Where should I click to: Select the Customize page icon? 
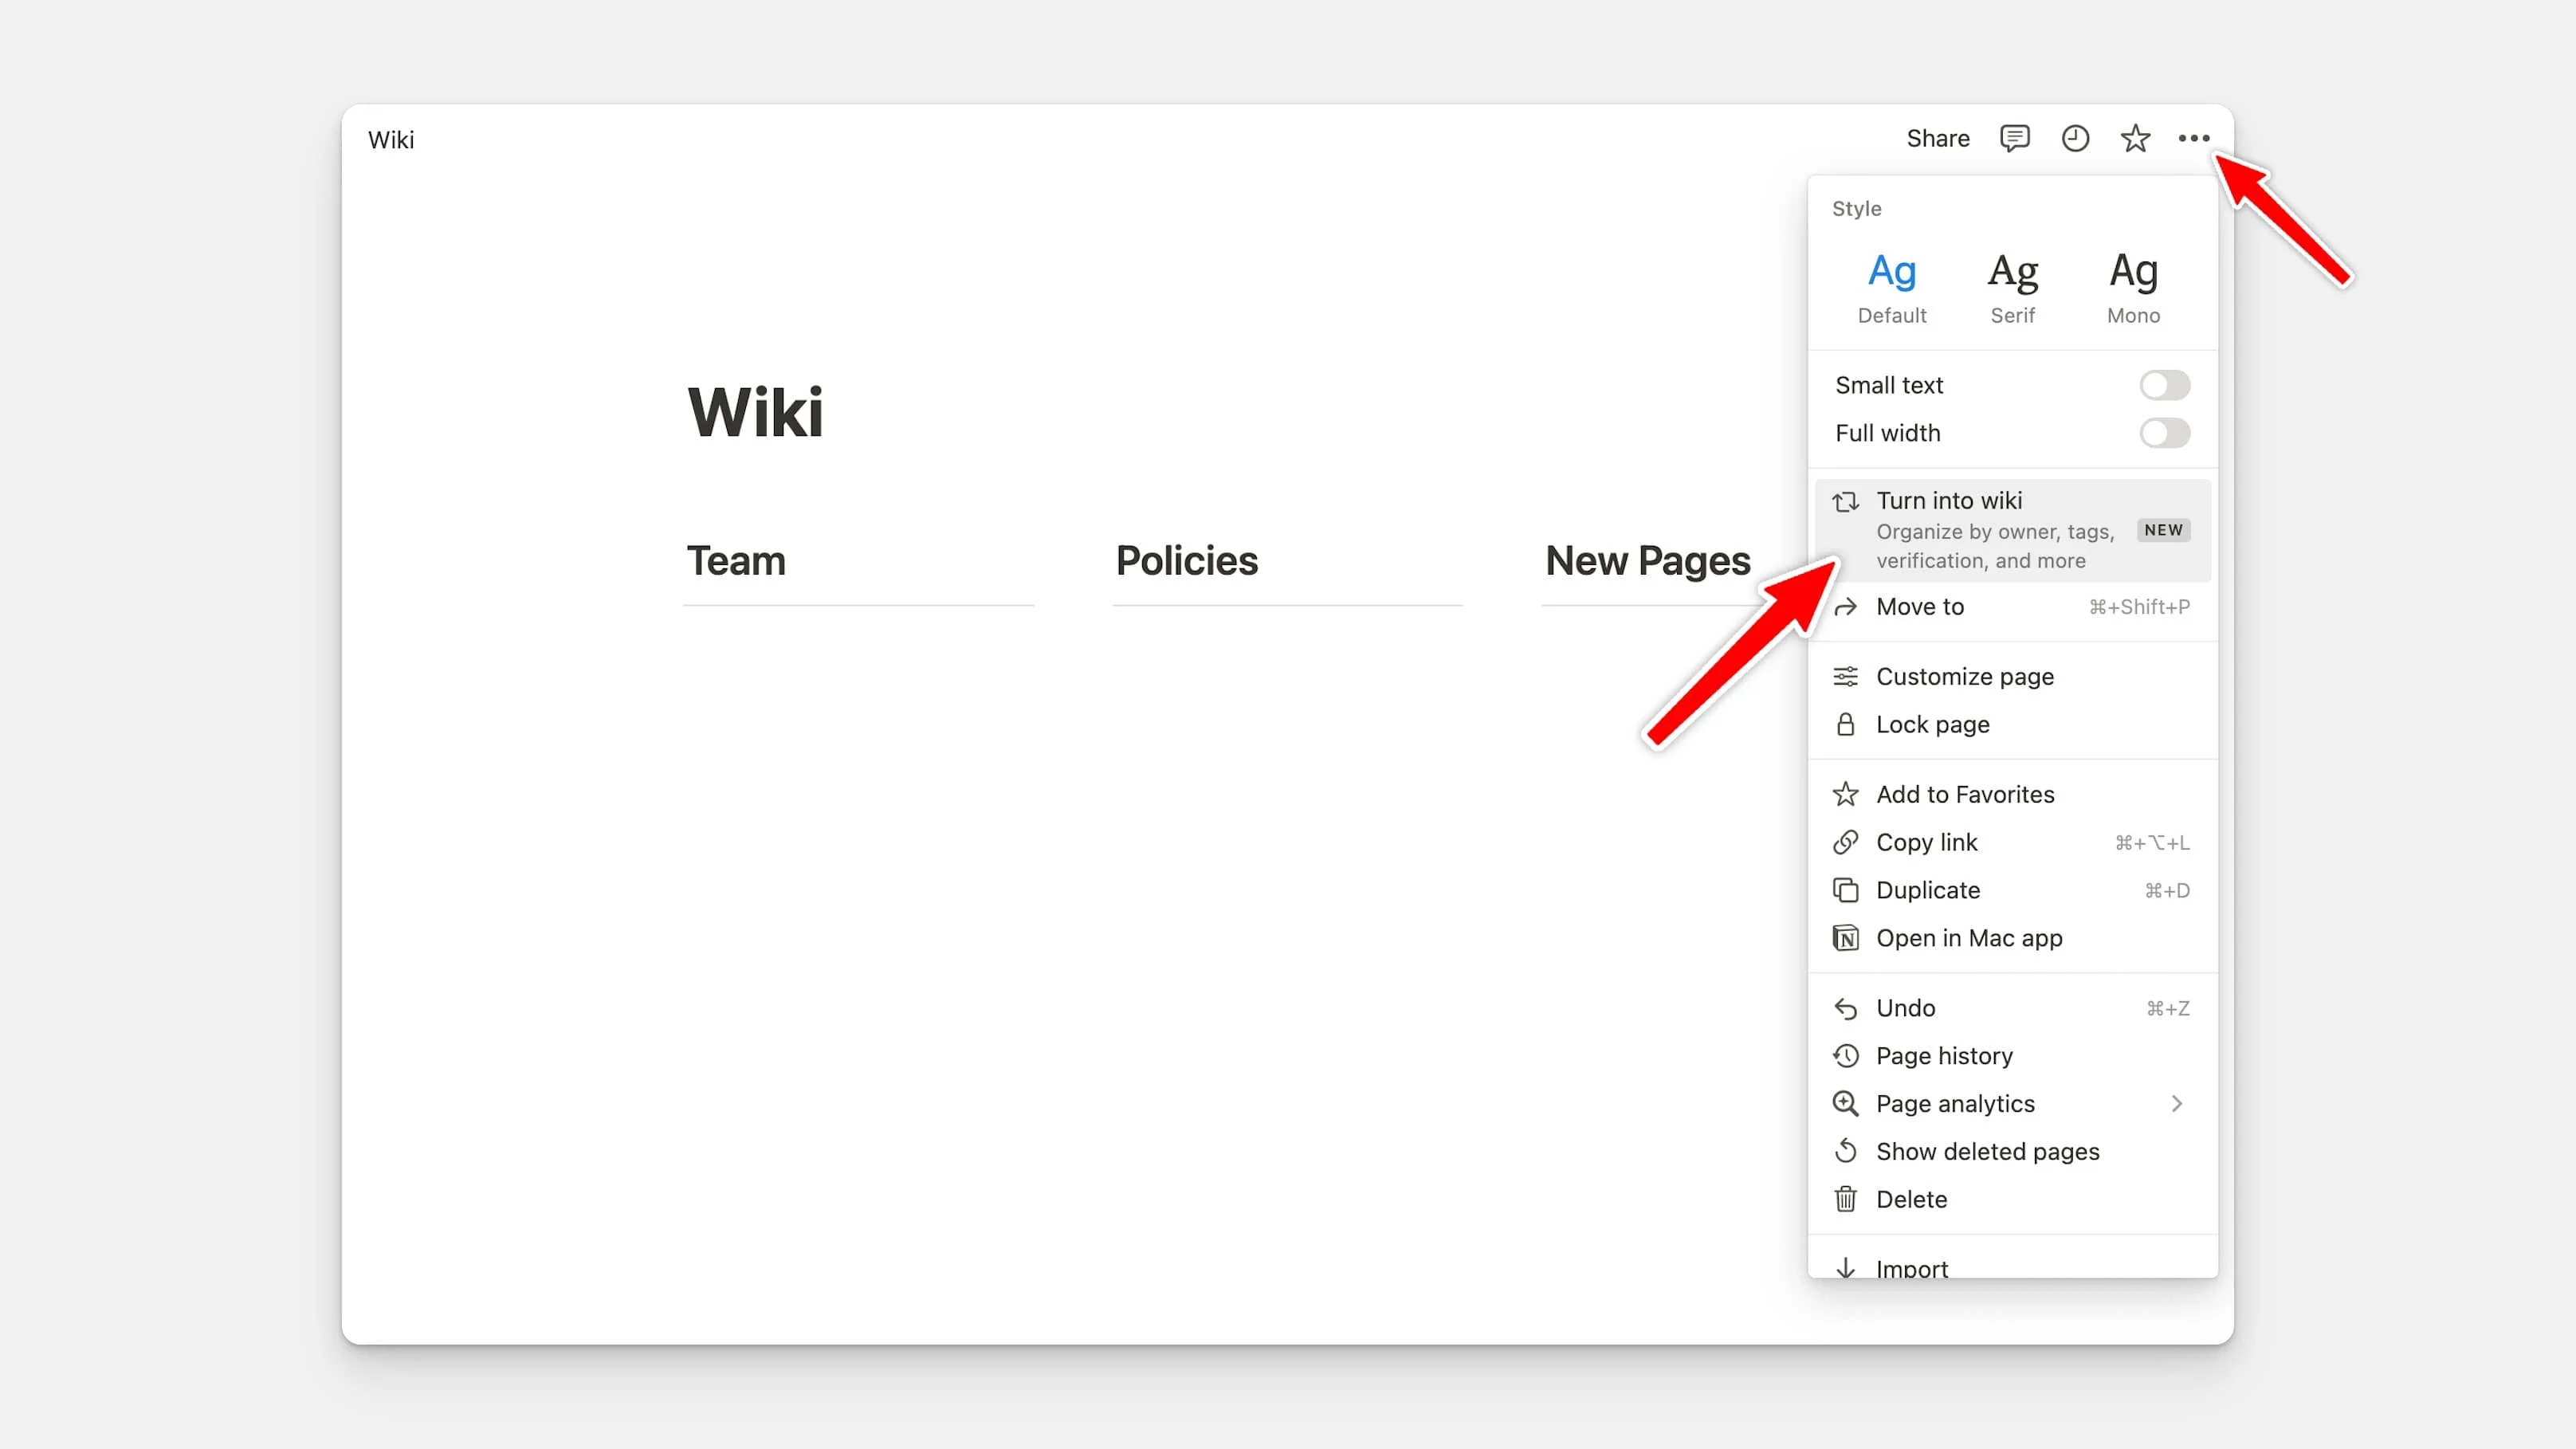point(1846,676)
